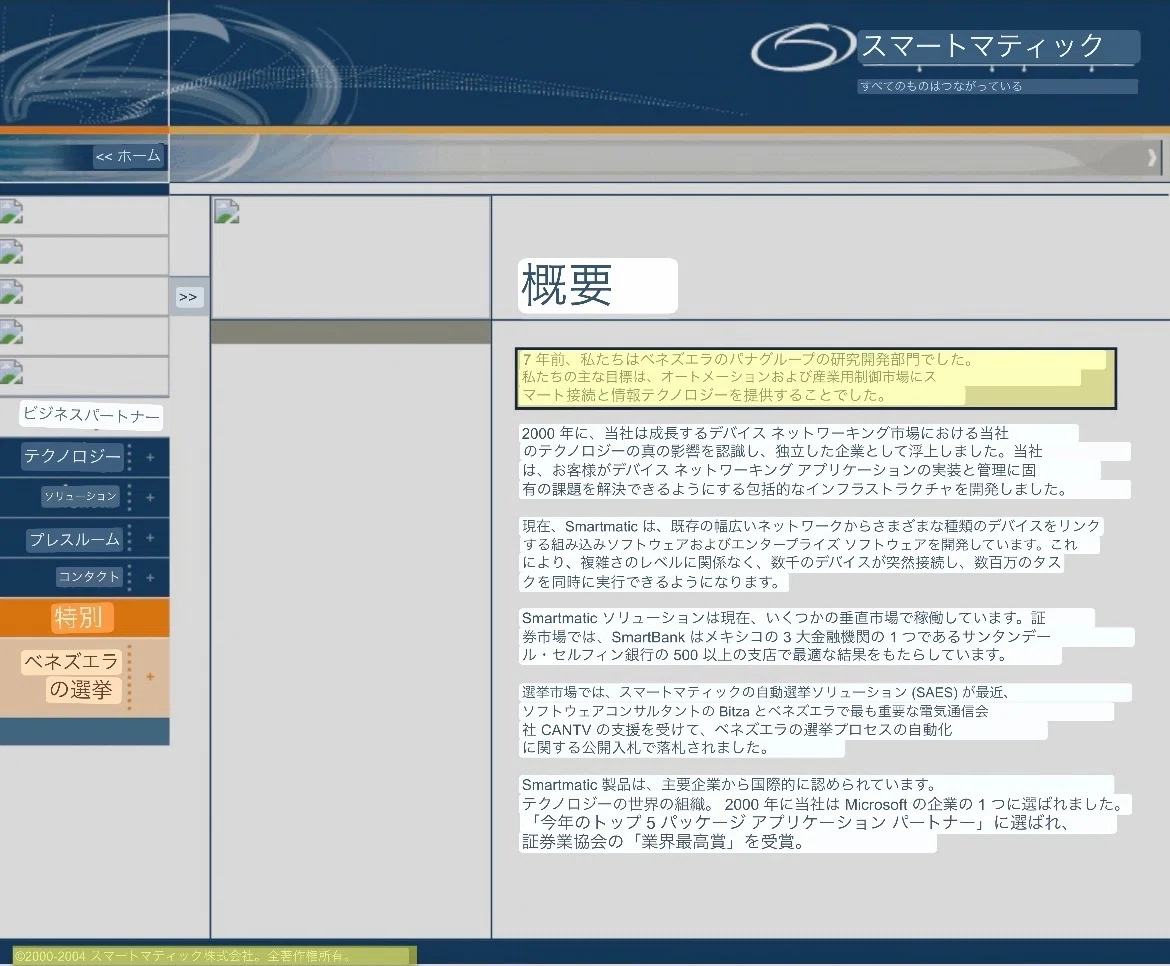This screenshot has height=966, width=1170.
Task: Open ビジネスパートナー menu item
Action: (x=91, y=415)
